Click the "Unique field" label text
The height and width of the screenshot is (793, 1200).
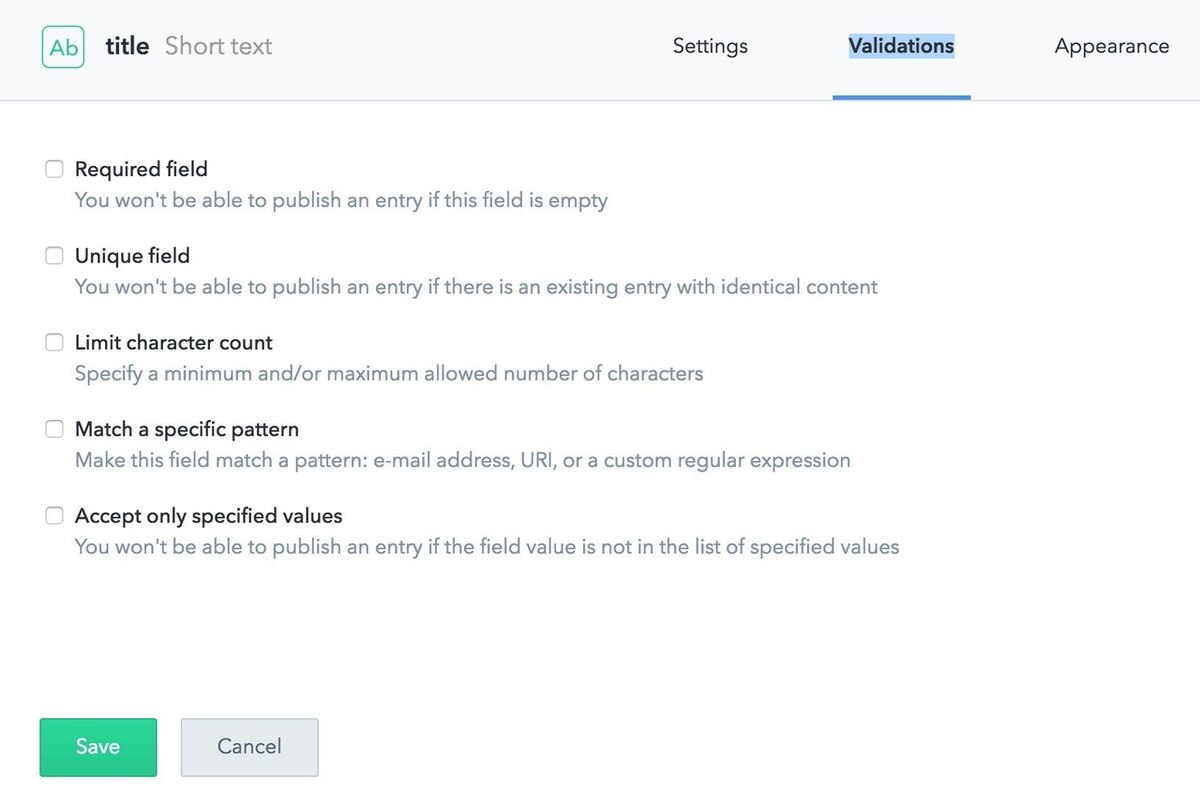(132, 256)
